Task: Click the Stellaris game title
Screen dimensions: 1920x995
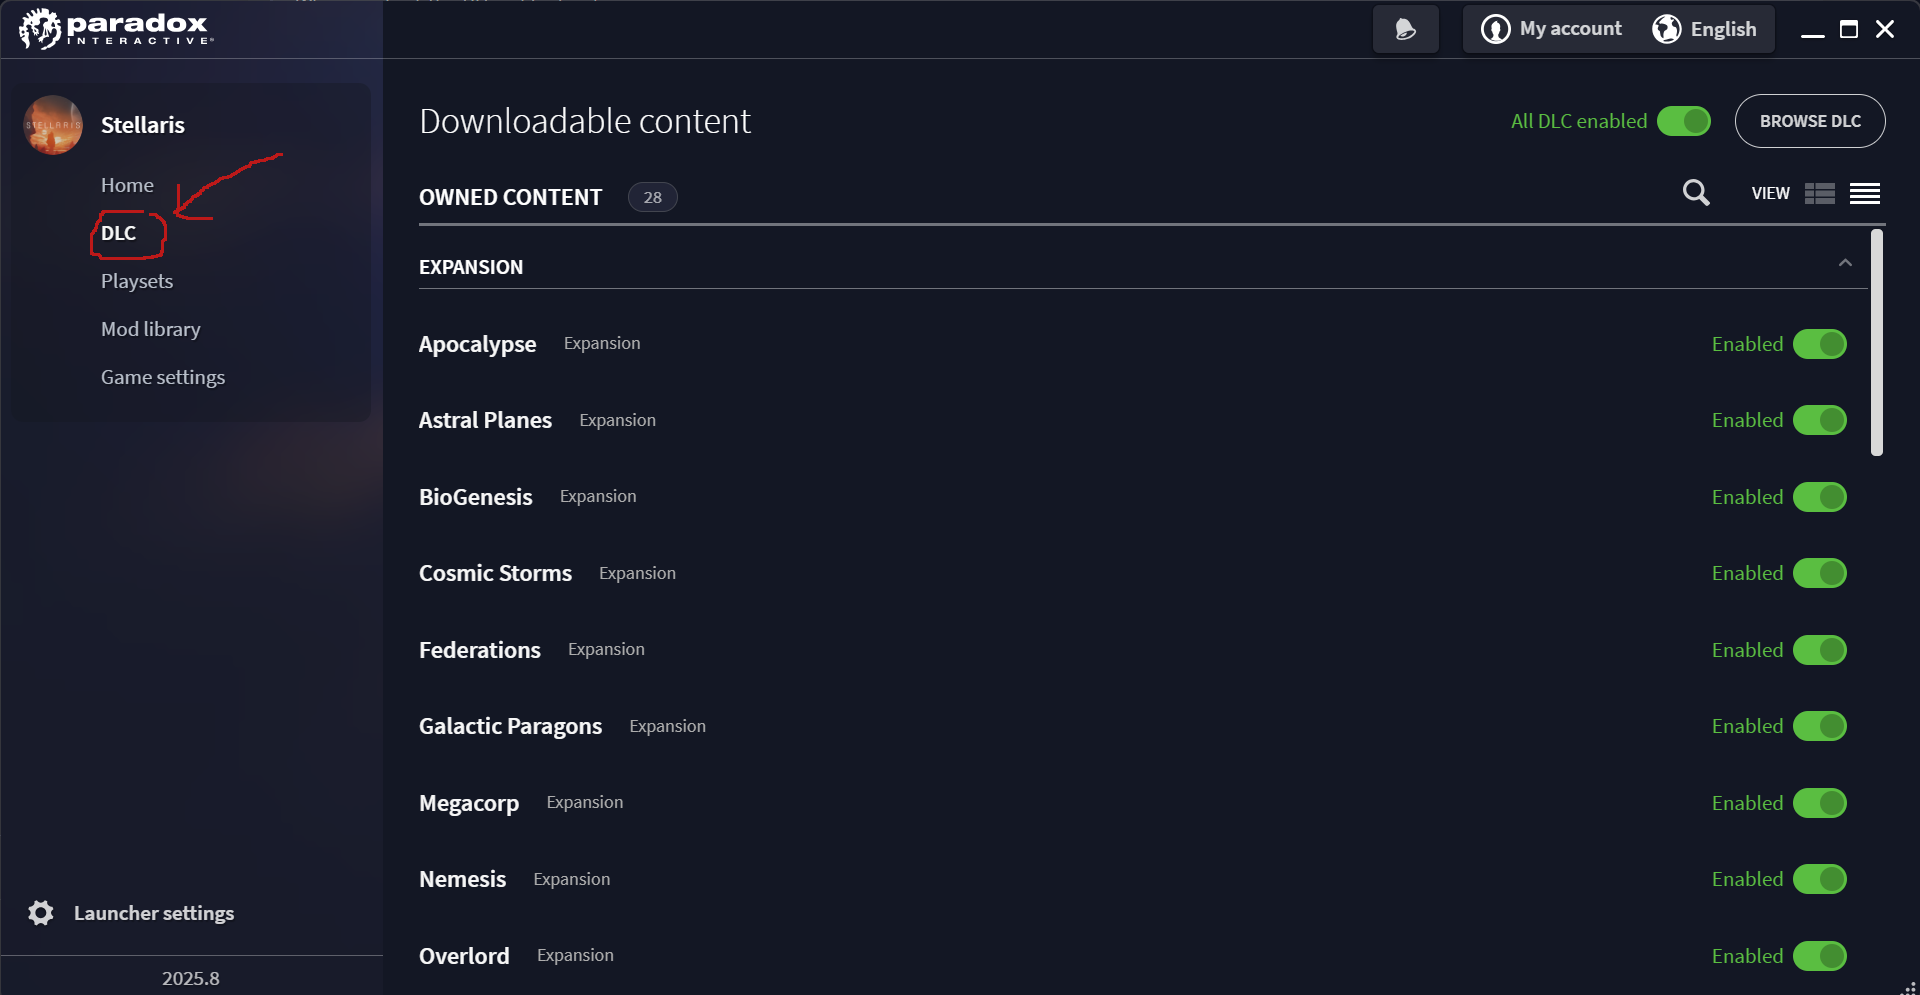Action: [x=143, y=125]
